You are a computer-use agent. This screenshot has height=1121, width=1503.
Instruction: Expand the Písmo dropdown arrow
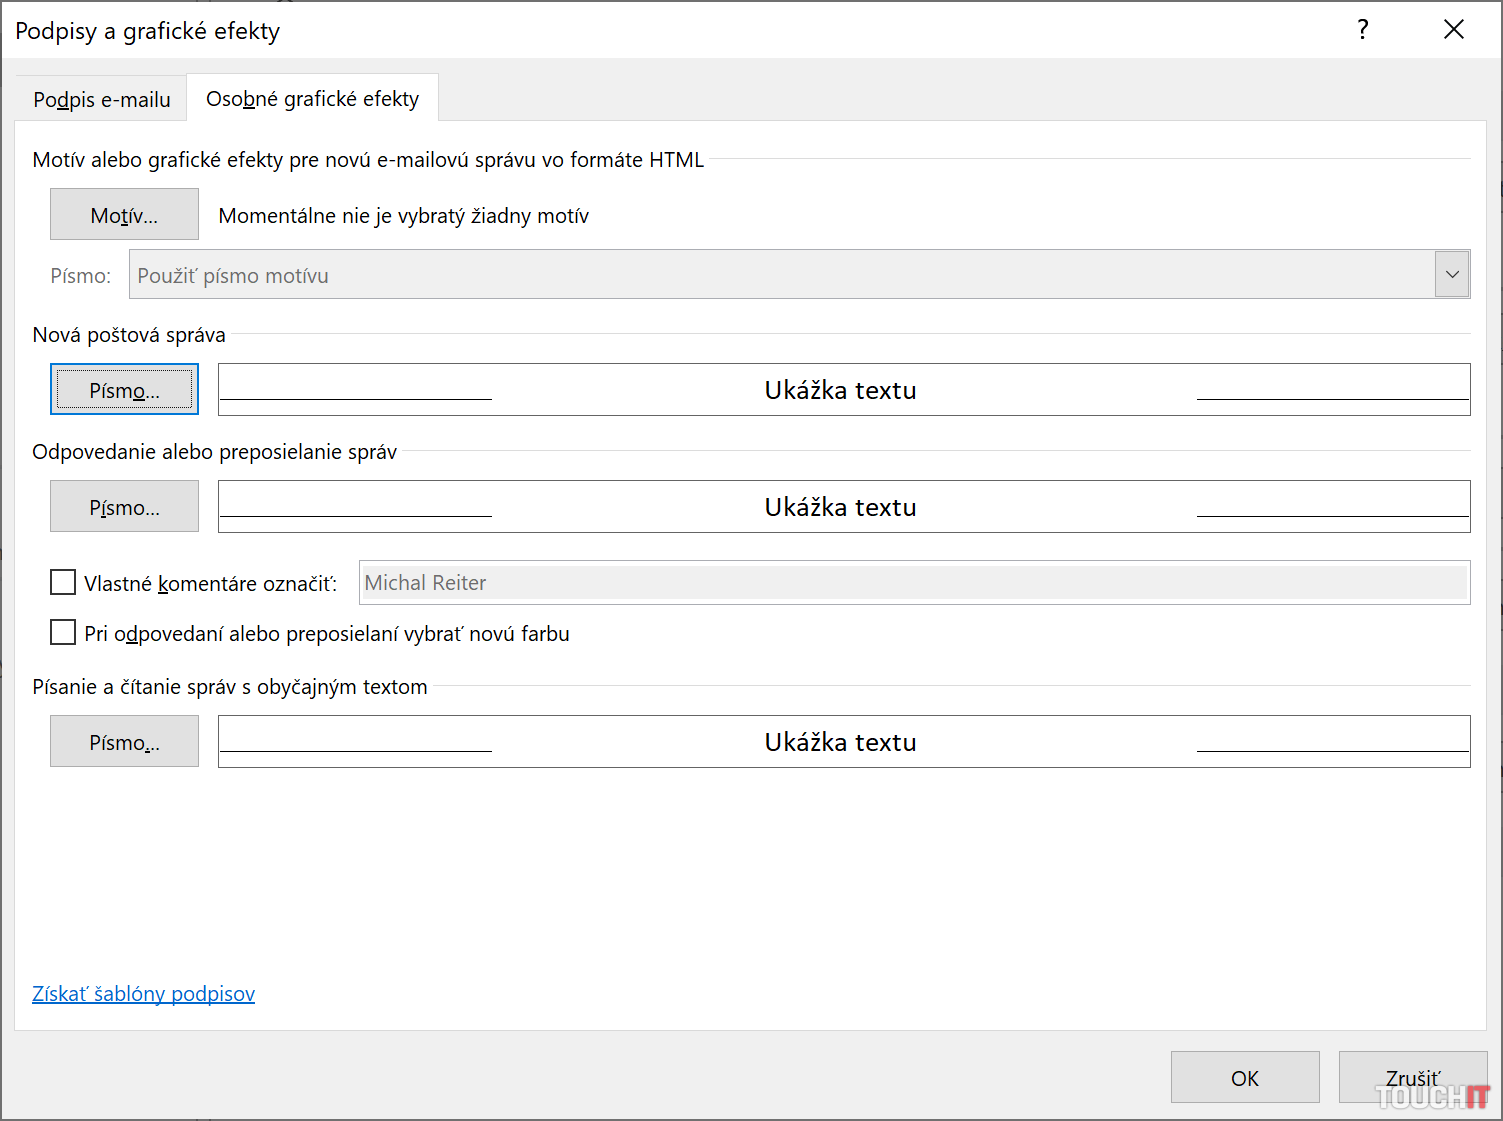coord(1452,275)
